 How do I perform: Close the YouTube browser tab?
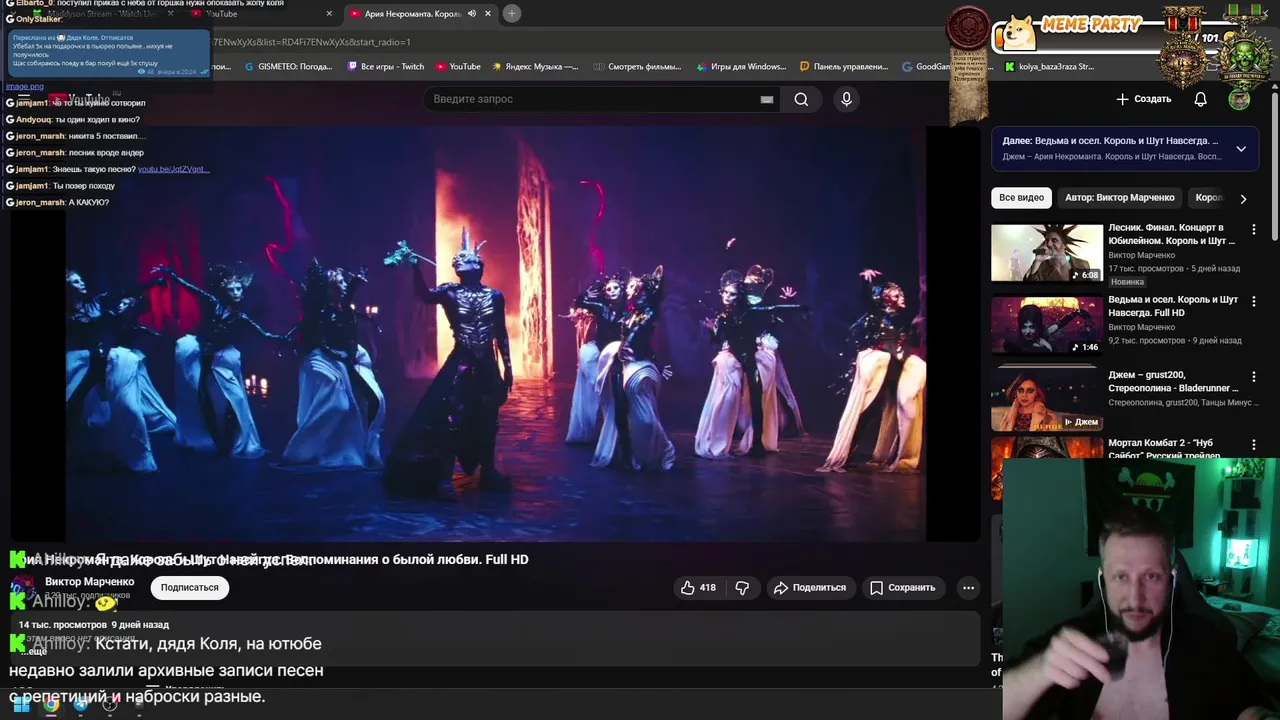[329, 14]
